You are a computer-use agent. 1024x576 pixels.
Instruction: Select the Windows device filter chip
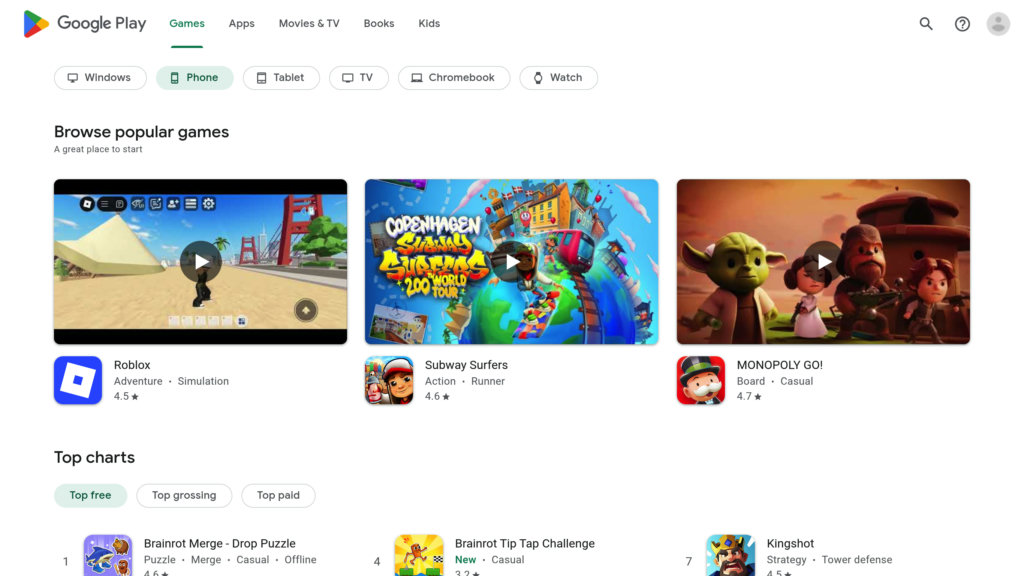coord(101,78)
